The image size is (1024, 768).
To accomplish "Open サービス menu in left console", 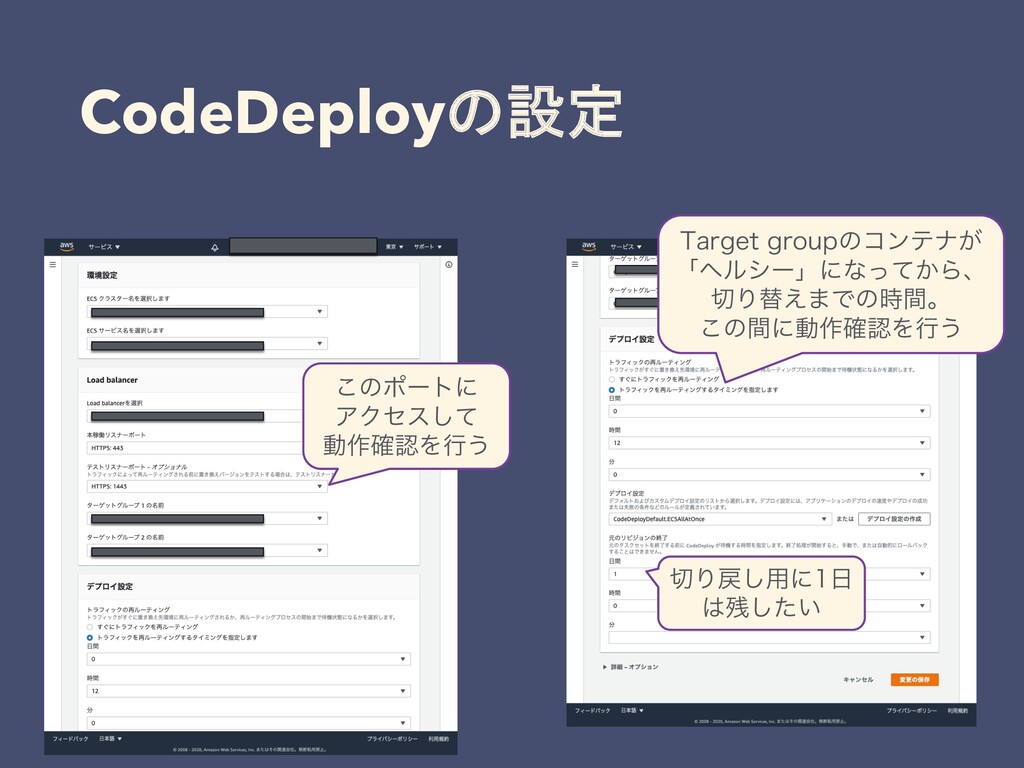I will tap(104, 247).
